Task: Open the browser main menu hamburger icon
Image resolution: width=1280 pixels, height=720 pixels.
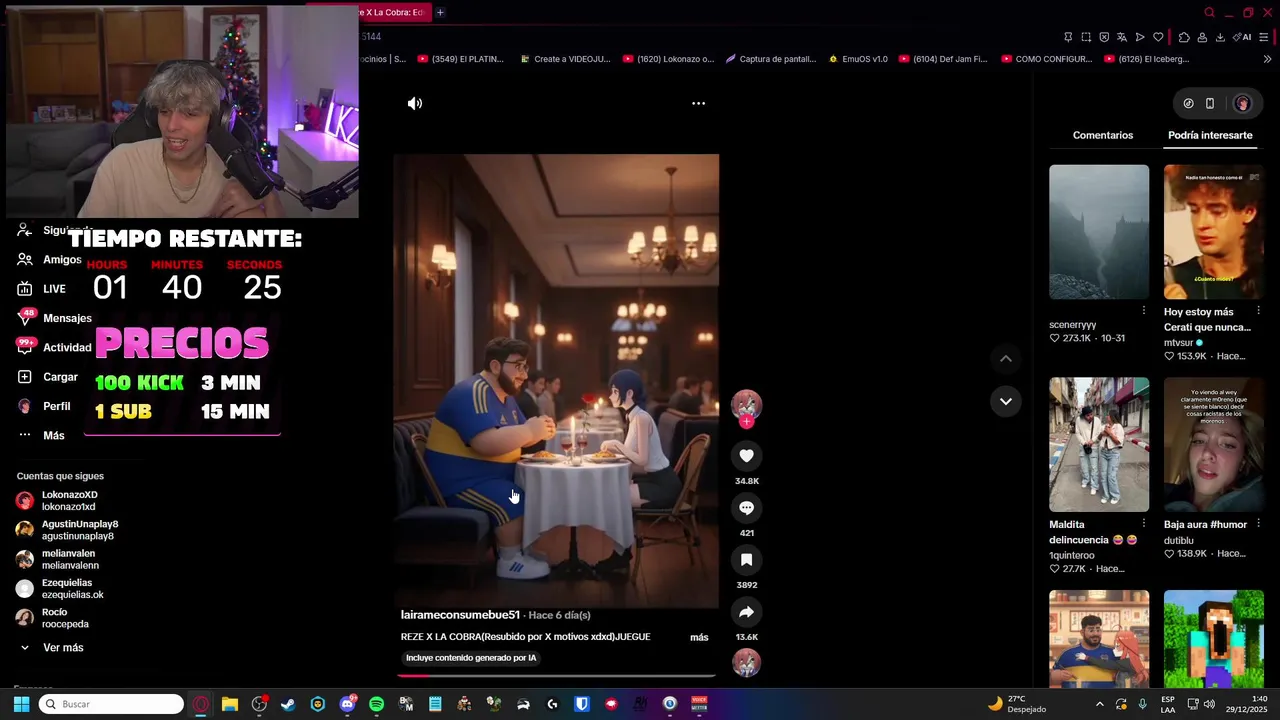Action: pyautogui.click(x=1264, y=37)
